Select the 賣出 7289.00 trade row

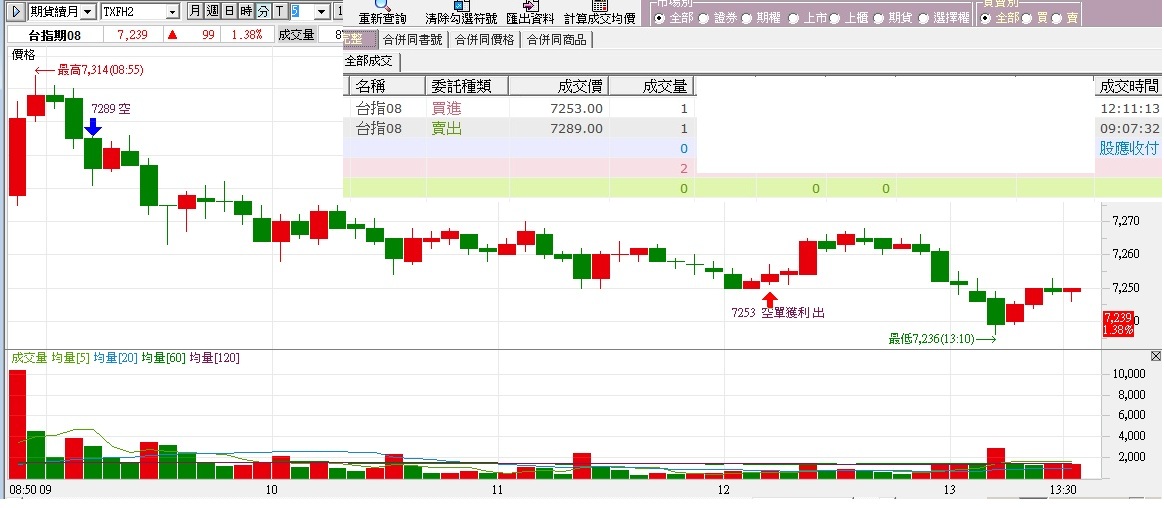coord(520,128)
